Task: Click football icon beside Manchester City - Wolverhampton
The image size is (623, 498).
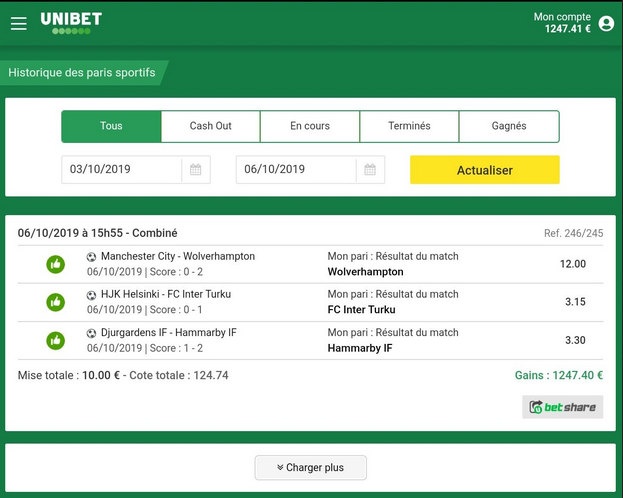Action: 91,257
